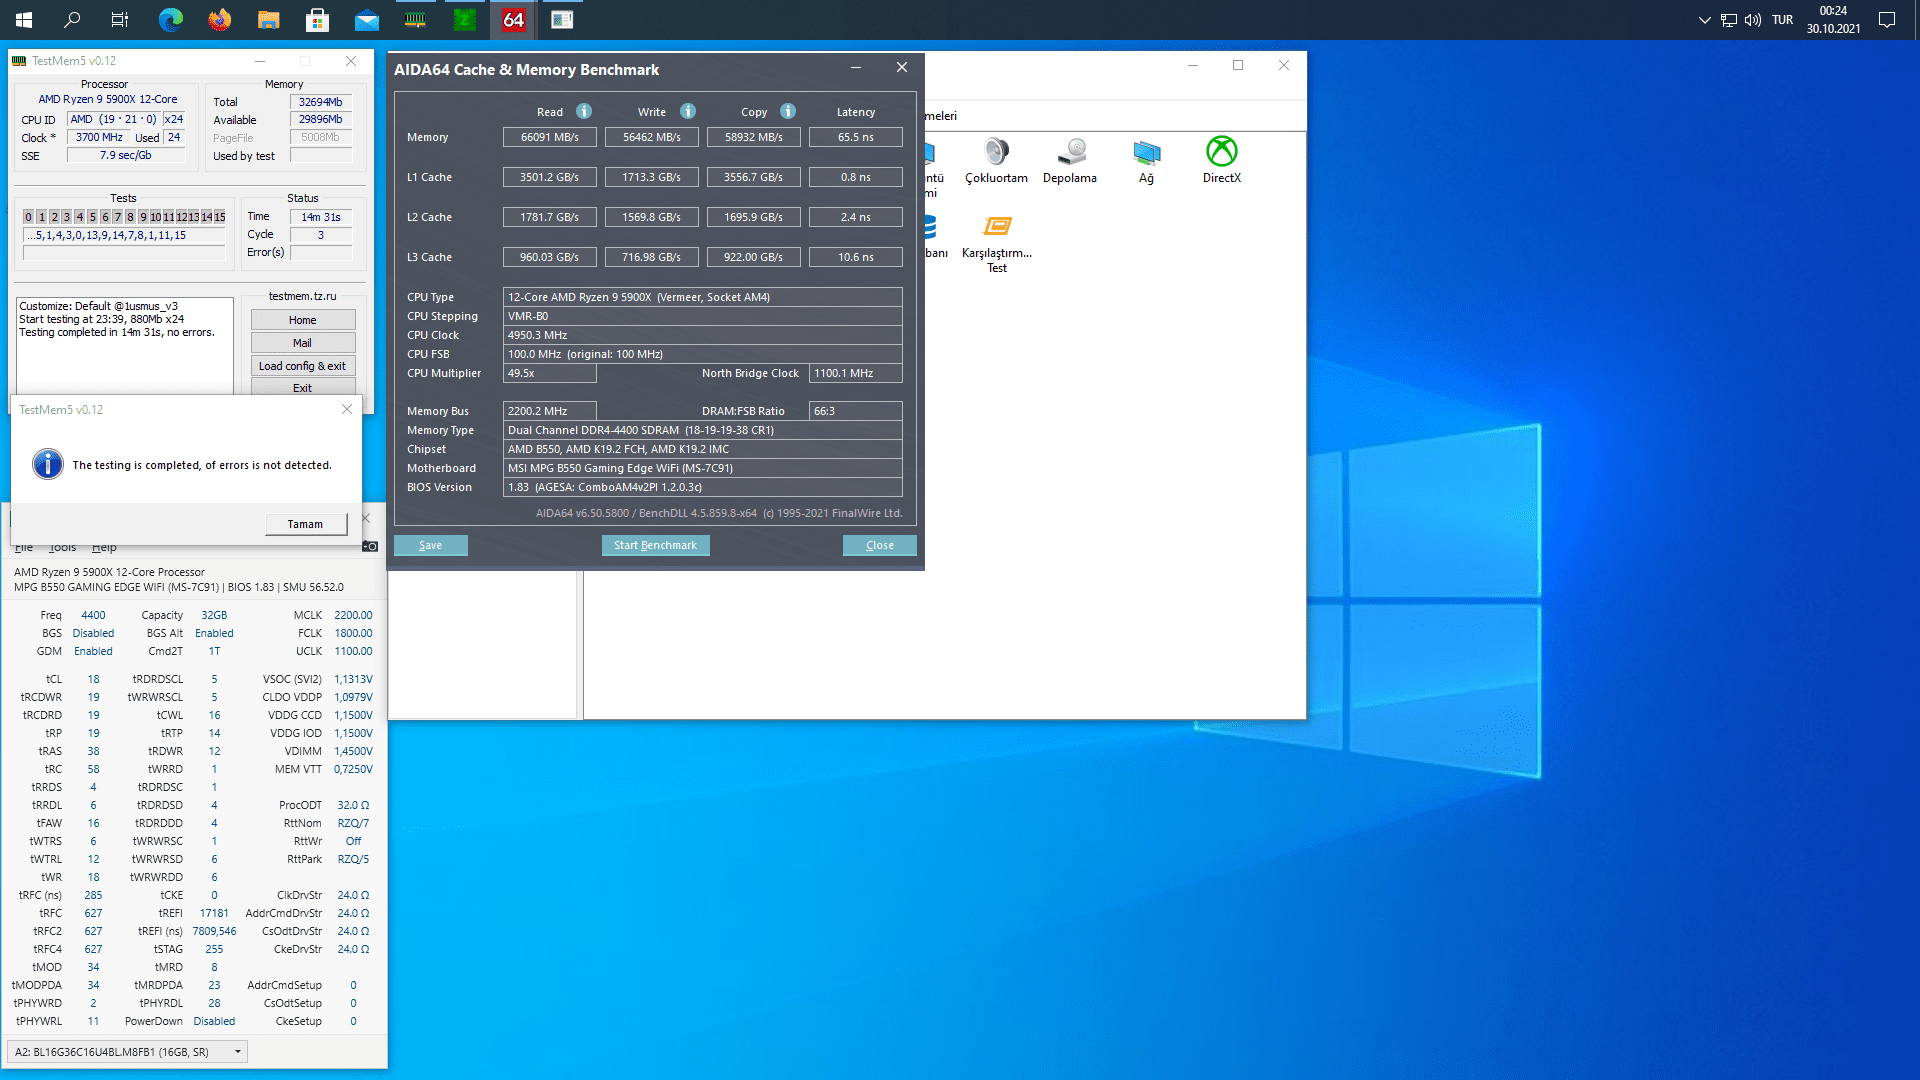
Task: Open Firefox from the taskbar
Action: tap(219, 20)
